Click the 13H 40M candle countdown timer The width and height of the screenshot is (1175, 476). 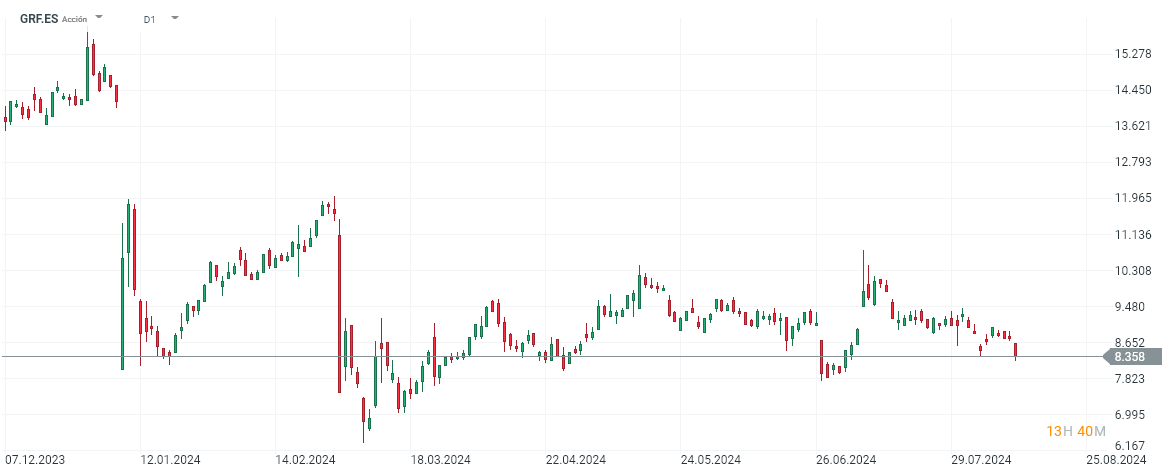point(1075,431)
